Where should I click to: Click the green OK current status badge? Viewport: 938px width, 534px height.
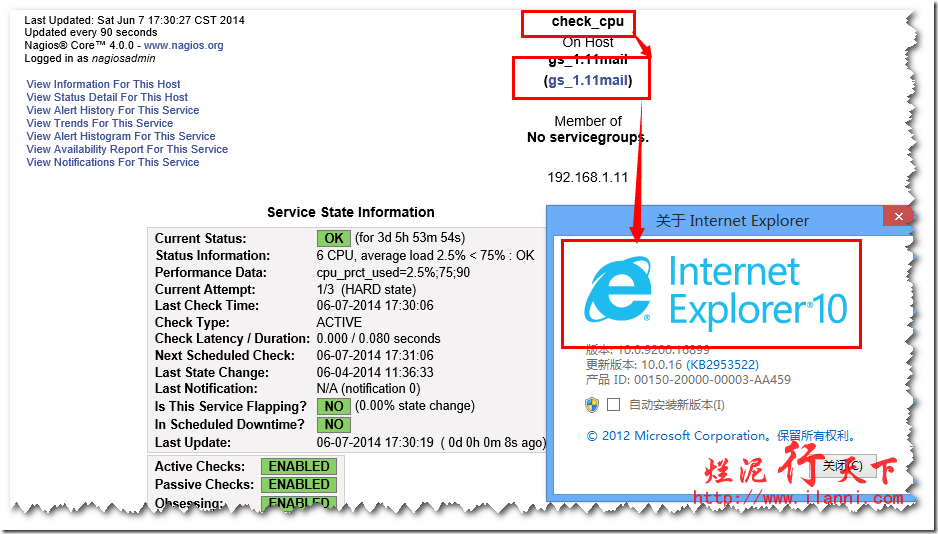(x=333, y=239)
